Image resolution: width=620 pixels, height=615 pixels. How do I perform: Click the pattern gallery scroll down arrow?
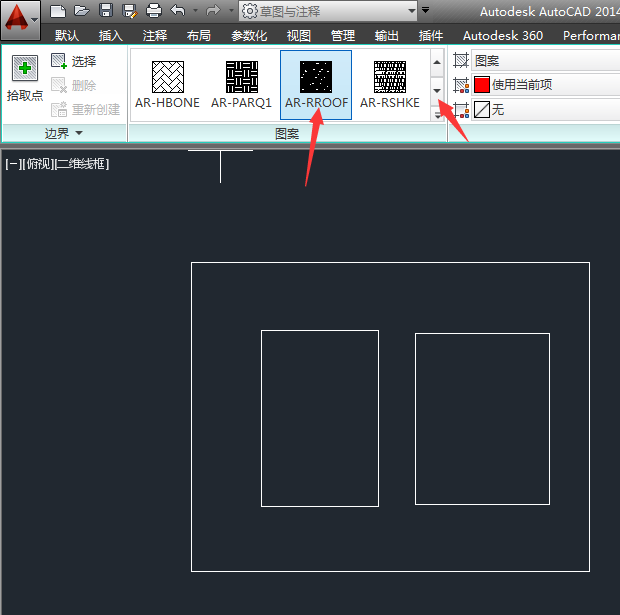coord(437,91)
